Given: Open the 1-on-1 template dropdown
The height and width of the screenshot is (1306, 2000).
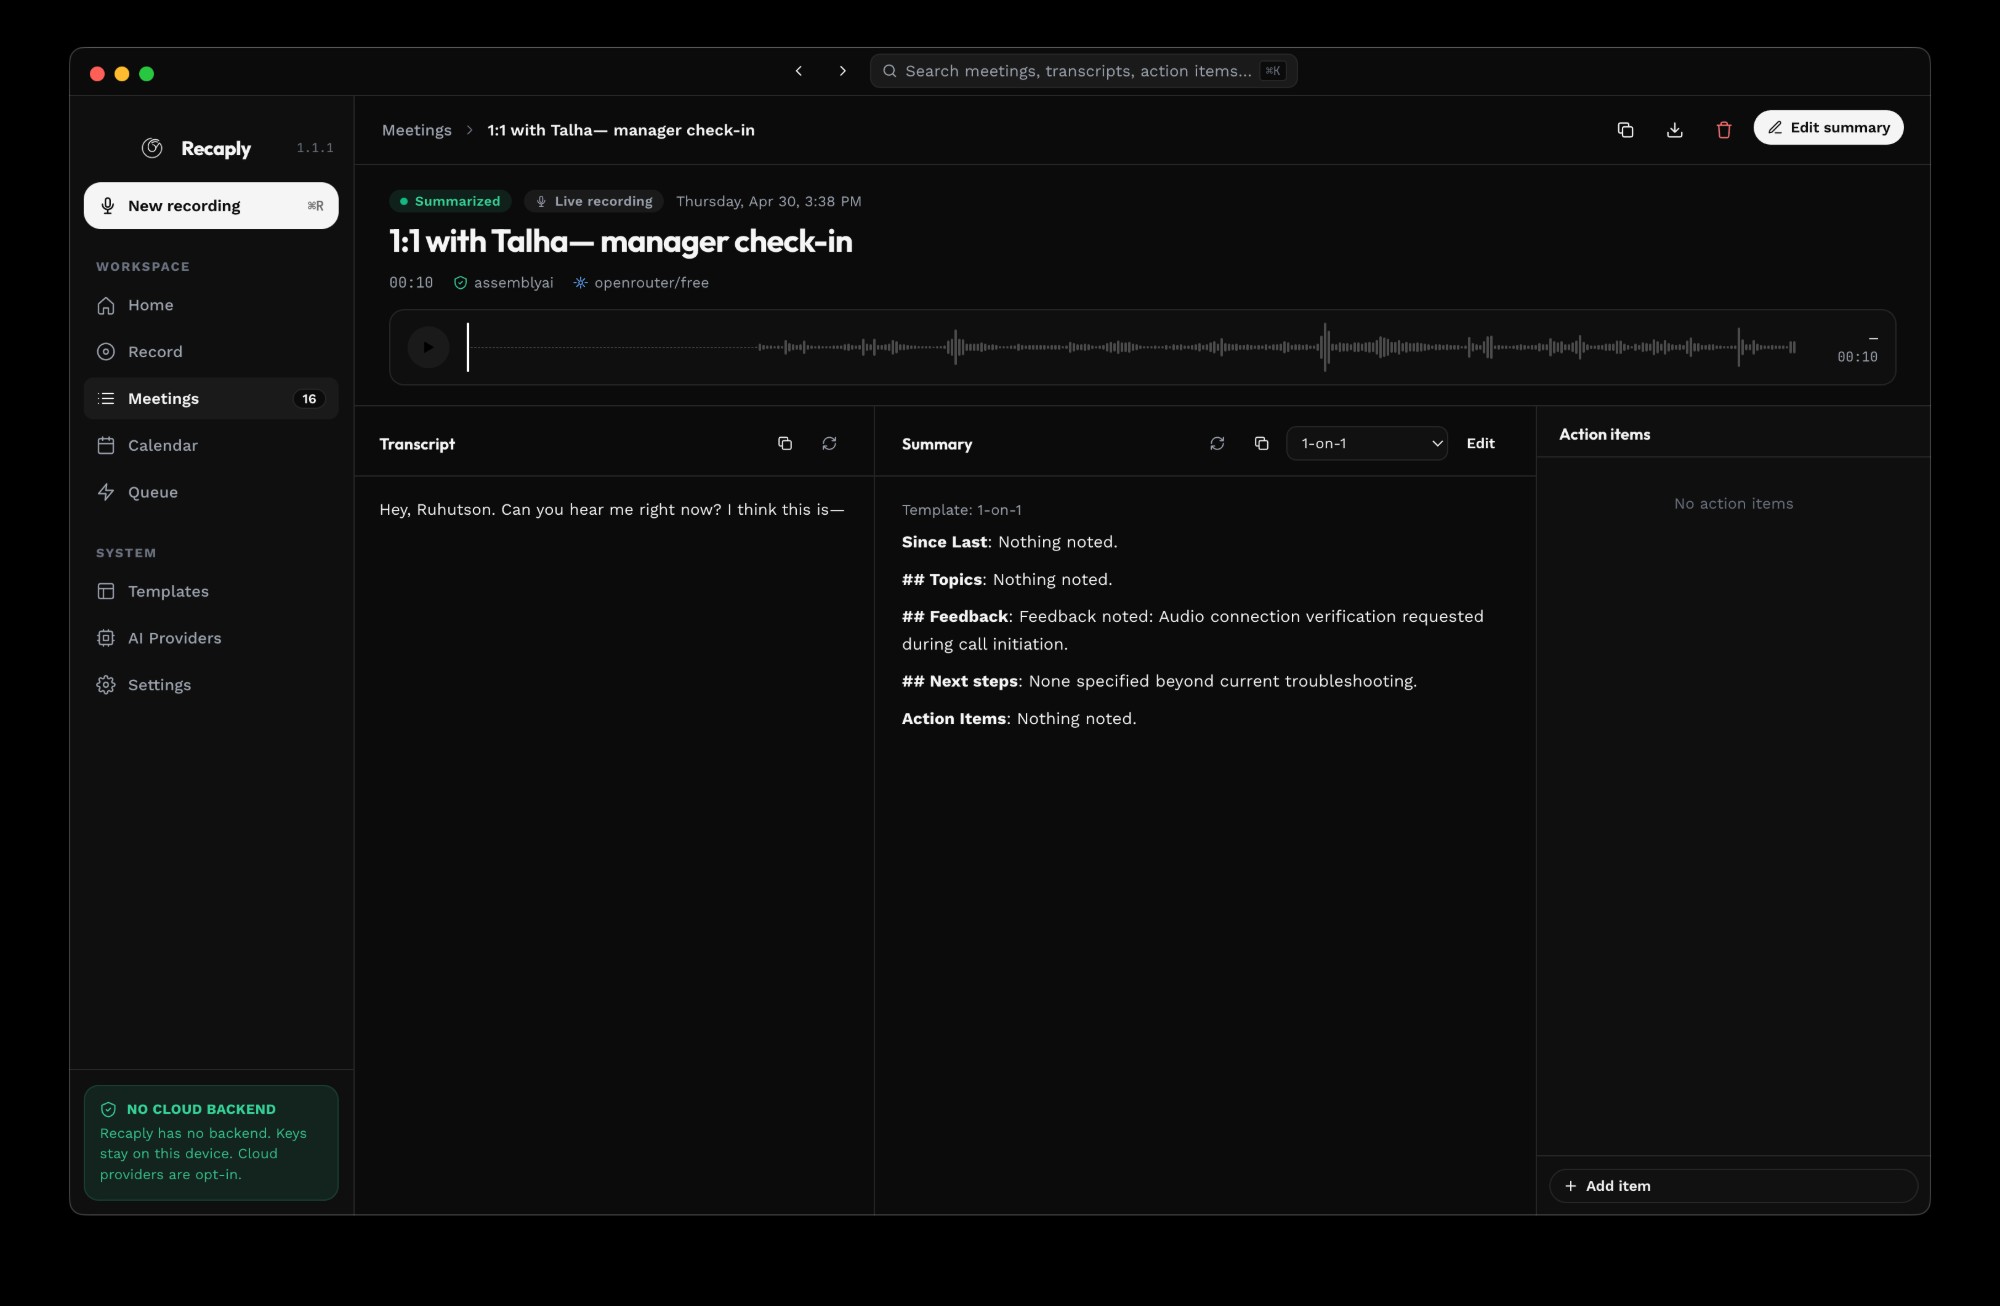Looking at the screenshot, I should pos(1367,443).
